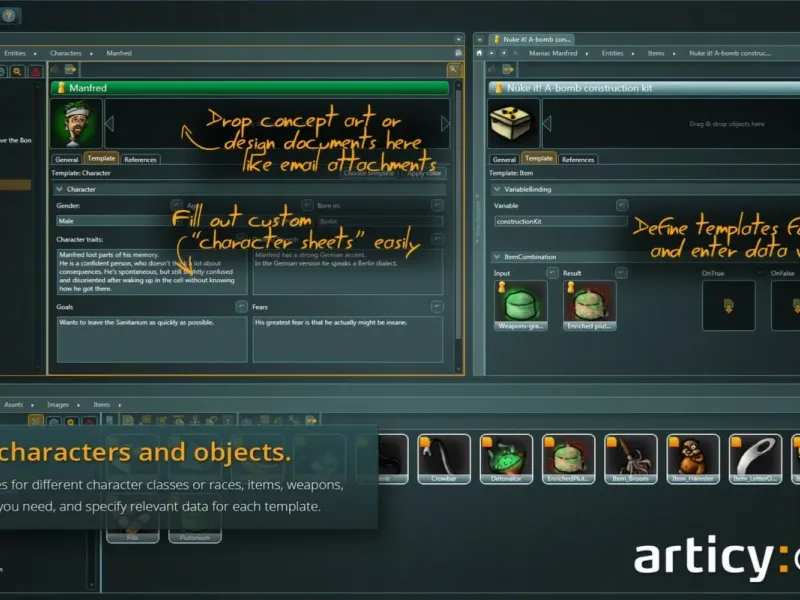Click the search magnifier icon in the Characters navigator

pos(17,71)
